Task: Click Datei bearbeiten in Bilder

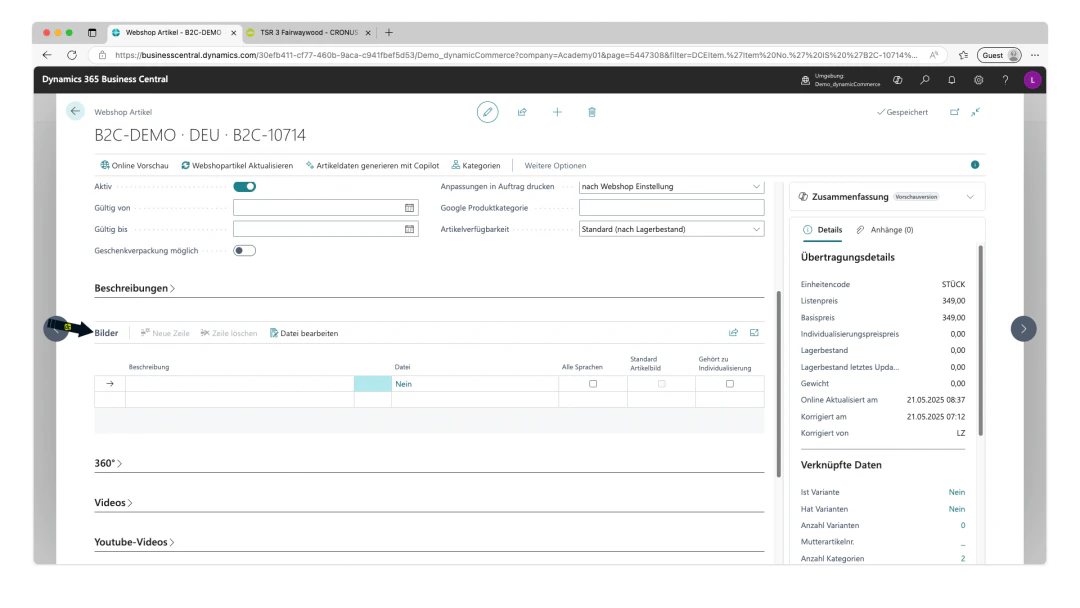Action: (304, 333)
